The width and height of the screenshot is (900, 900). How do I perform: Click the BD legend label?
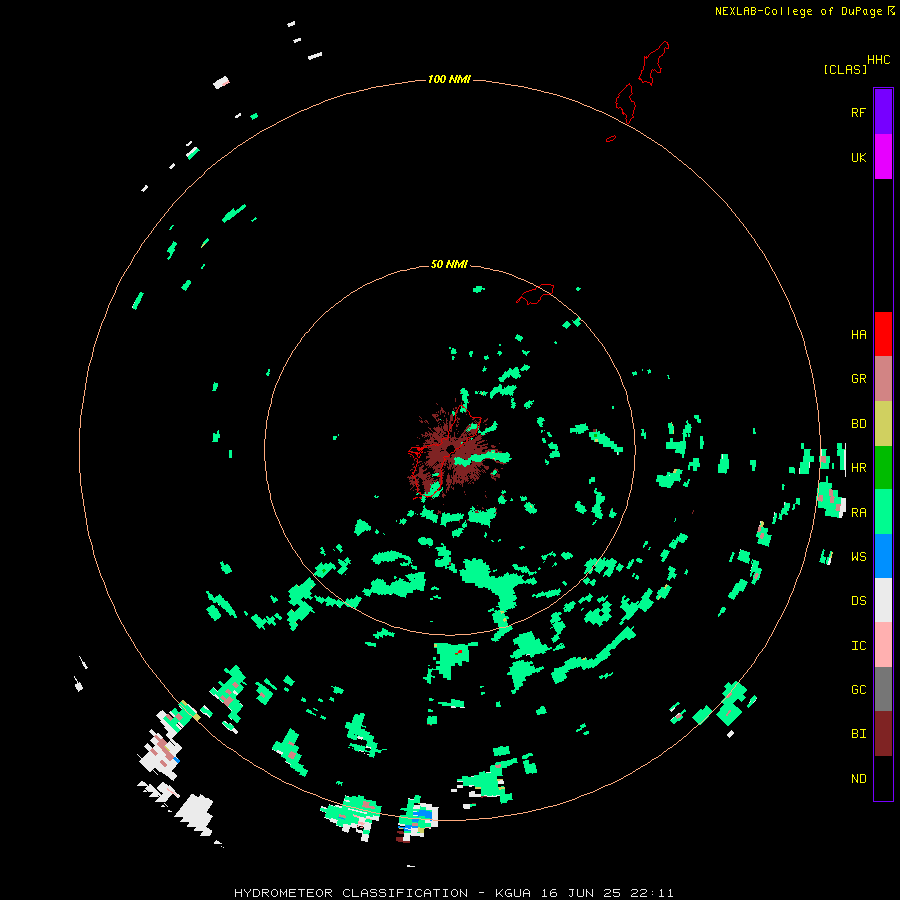[858, 424]
